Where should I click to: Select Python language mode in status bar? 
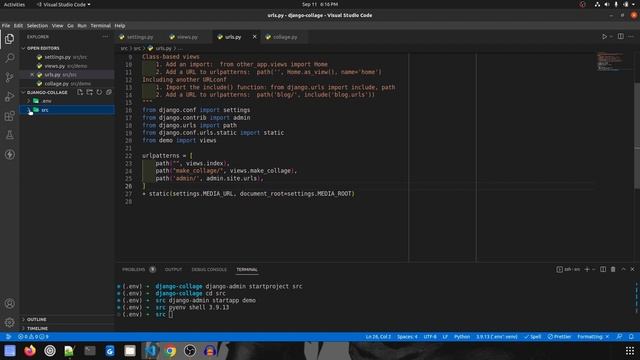[462, 337]
